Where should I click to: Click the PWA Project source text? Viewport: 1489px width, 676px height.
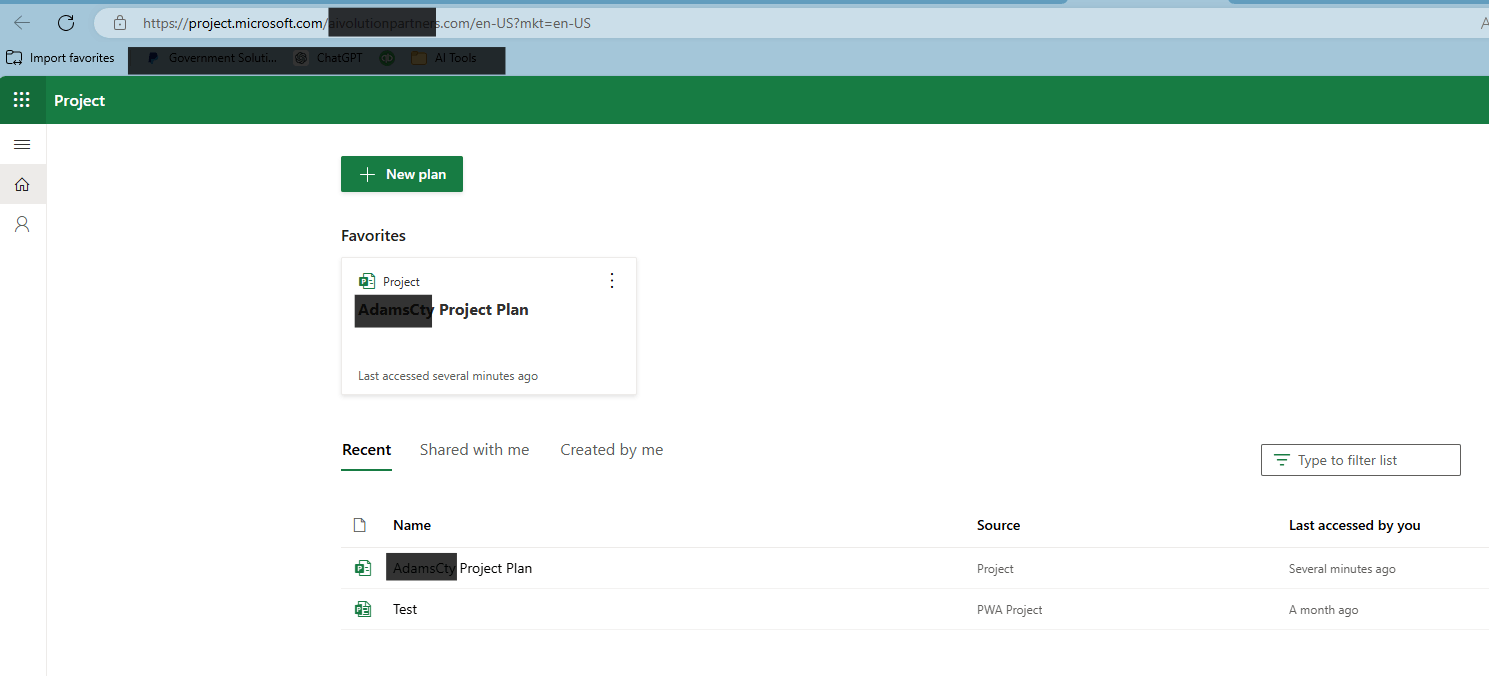pos(1010,610)
